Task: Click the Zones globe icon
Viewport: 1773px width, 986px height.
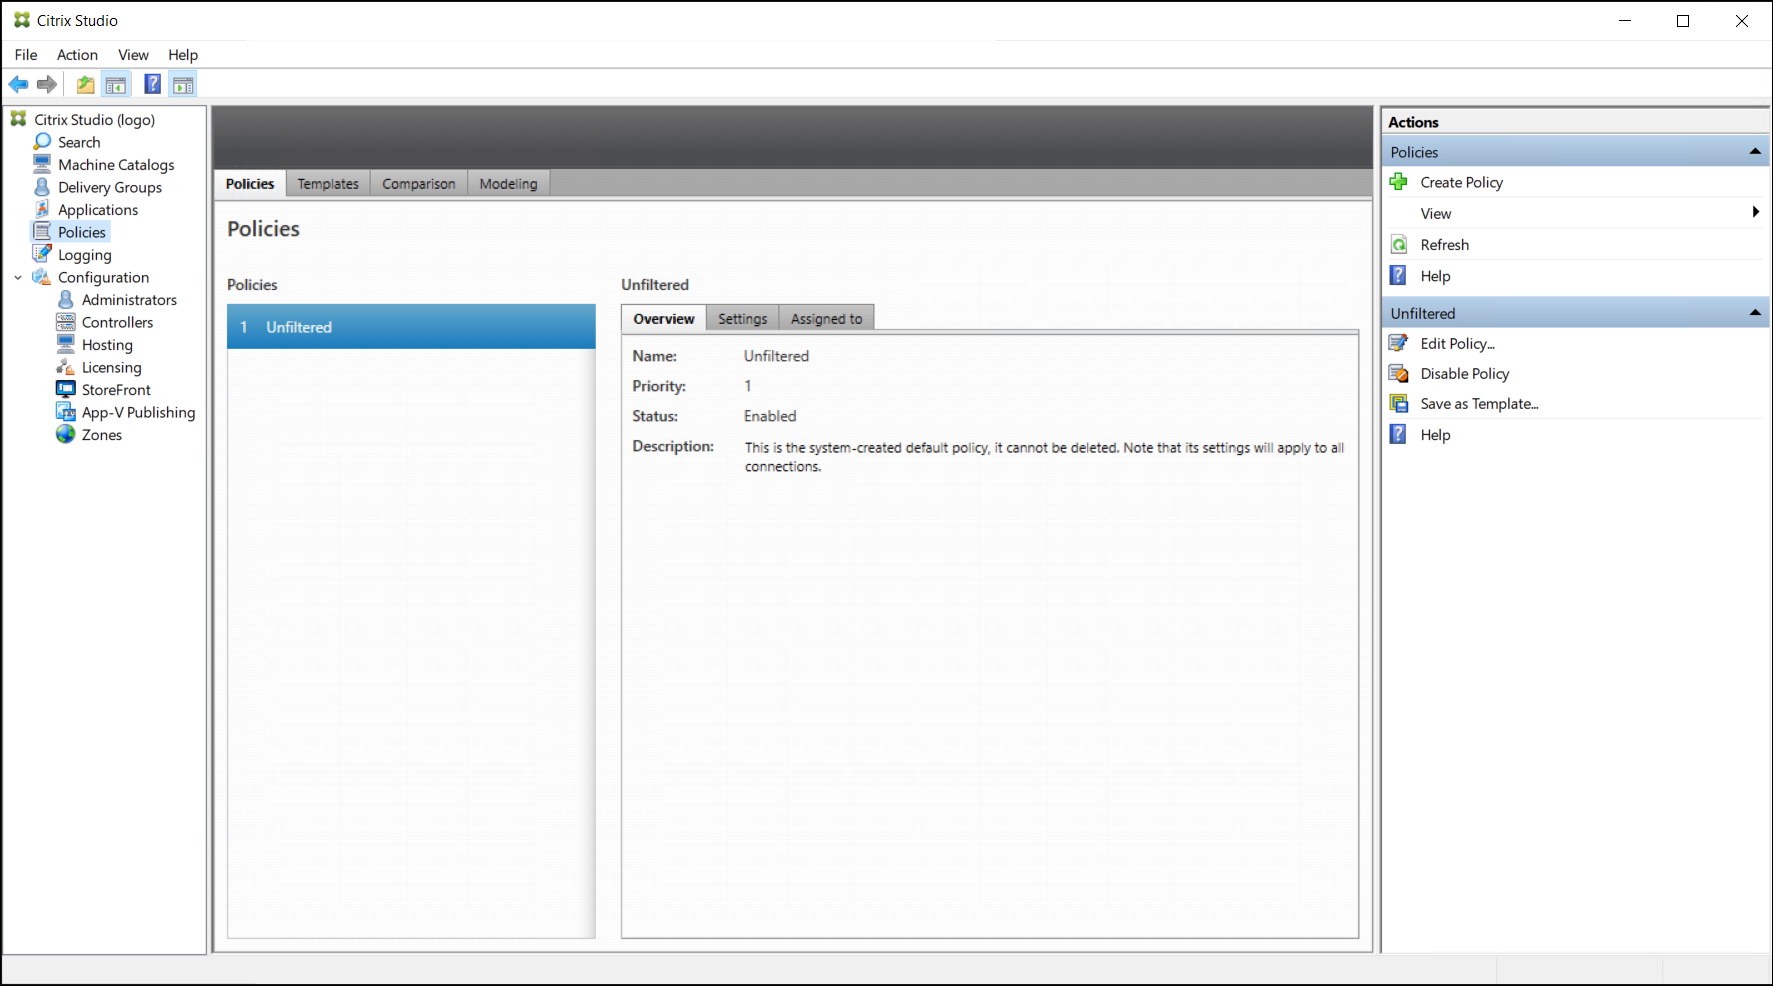Action: 66,434
